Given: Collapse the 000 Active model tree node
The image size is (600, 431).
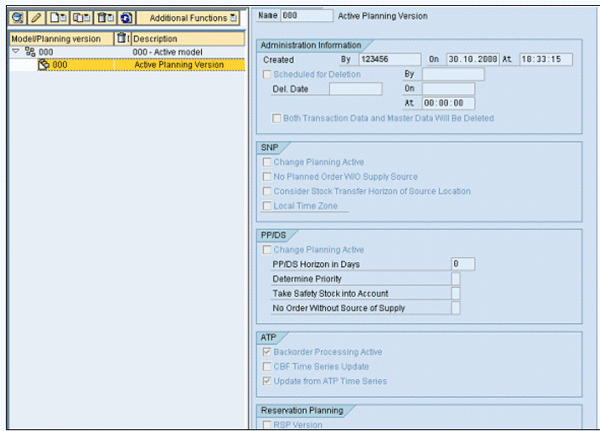Looking at the screenshot, I should click(13, 52).
